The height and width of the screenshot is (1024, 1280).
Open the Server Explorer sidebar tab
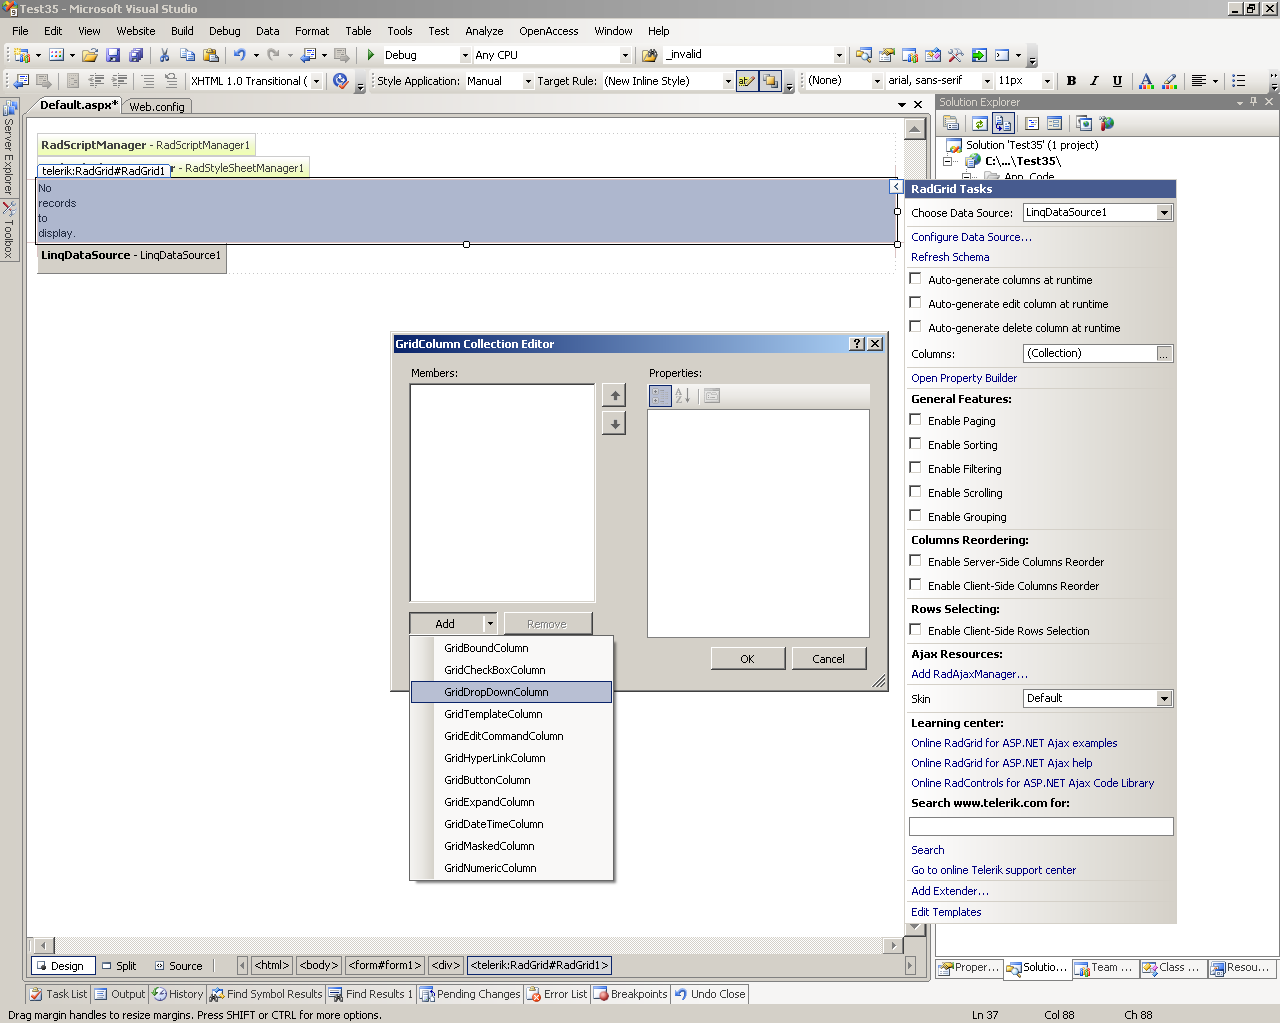(8, 149)
